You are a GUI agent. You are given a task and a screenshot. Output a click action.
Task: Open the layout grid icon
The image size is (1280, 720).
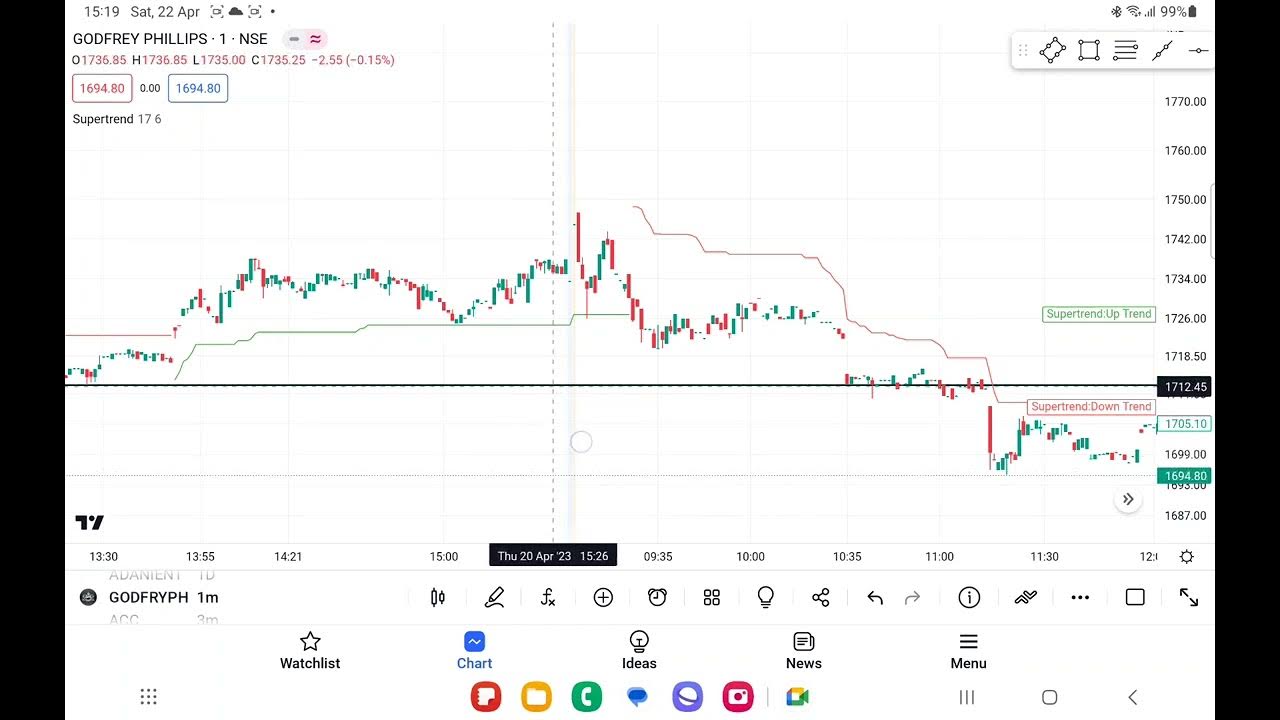tap(712, 598)
